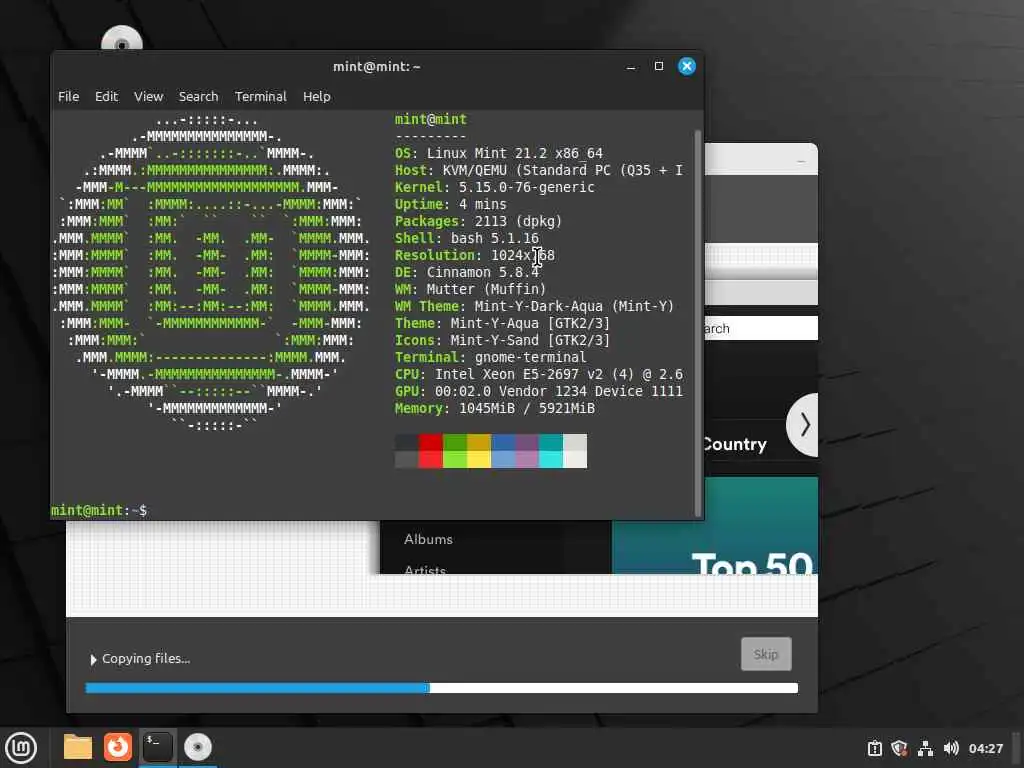Click the cyan color block in neofetch
The image size is (1024, 768).
click(551, 451)
